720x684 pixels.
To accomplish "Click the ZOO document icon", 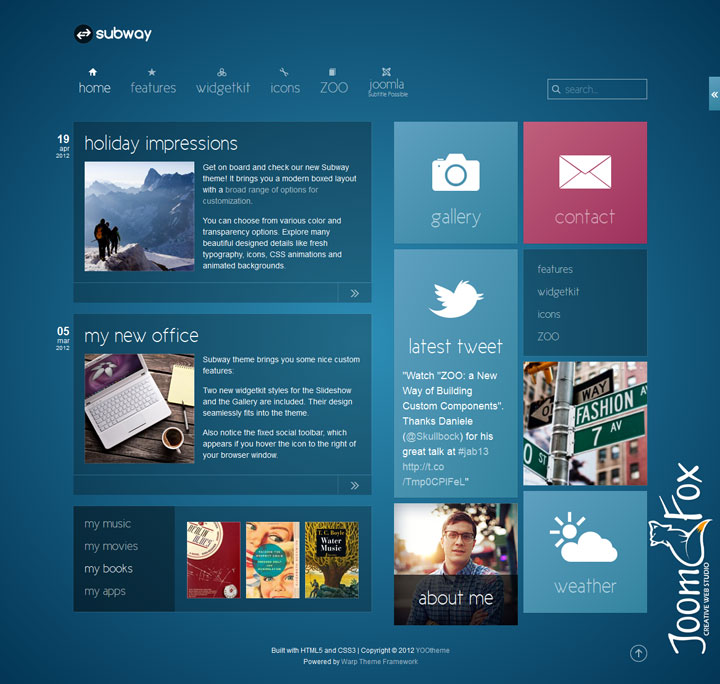I will [x=332, y=72].
